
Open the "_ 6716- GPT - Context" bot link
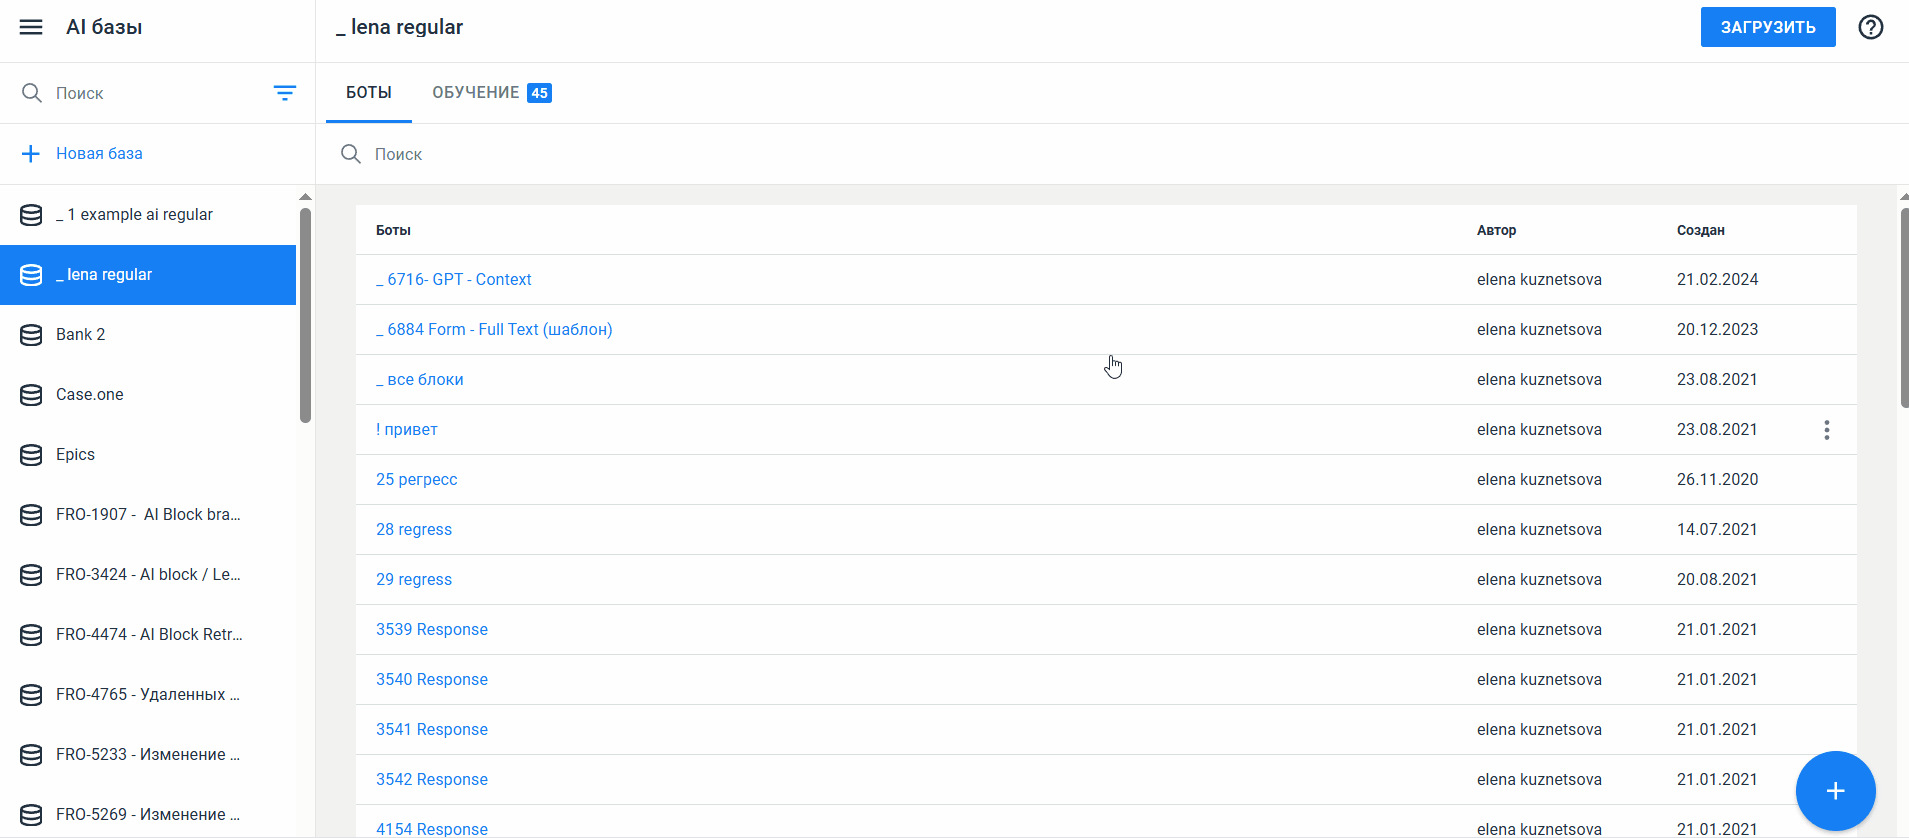[453, 280]
